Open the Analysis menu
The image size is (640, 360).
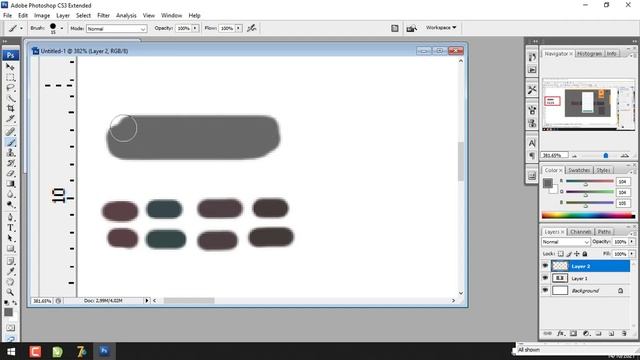coord(126,15)
